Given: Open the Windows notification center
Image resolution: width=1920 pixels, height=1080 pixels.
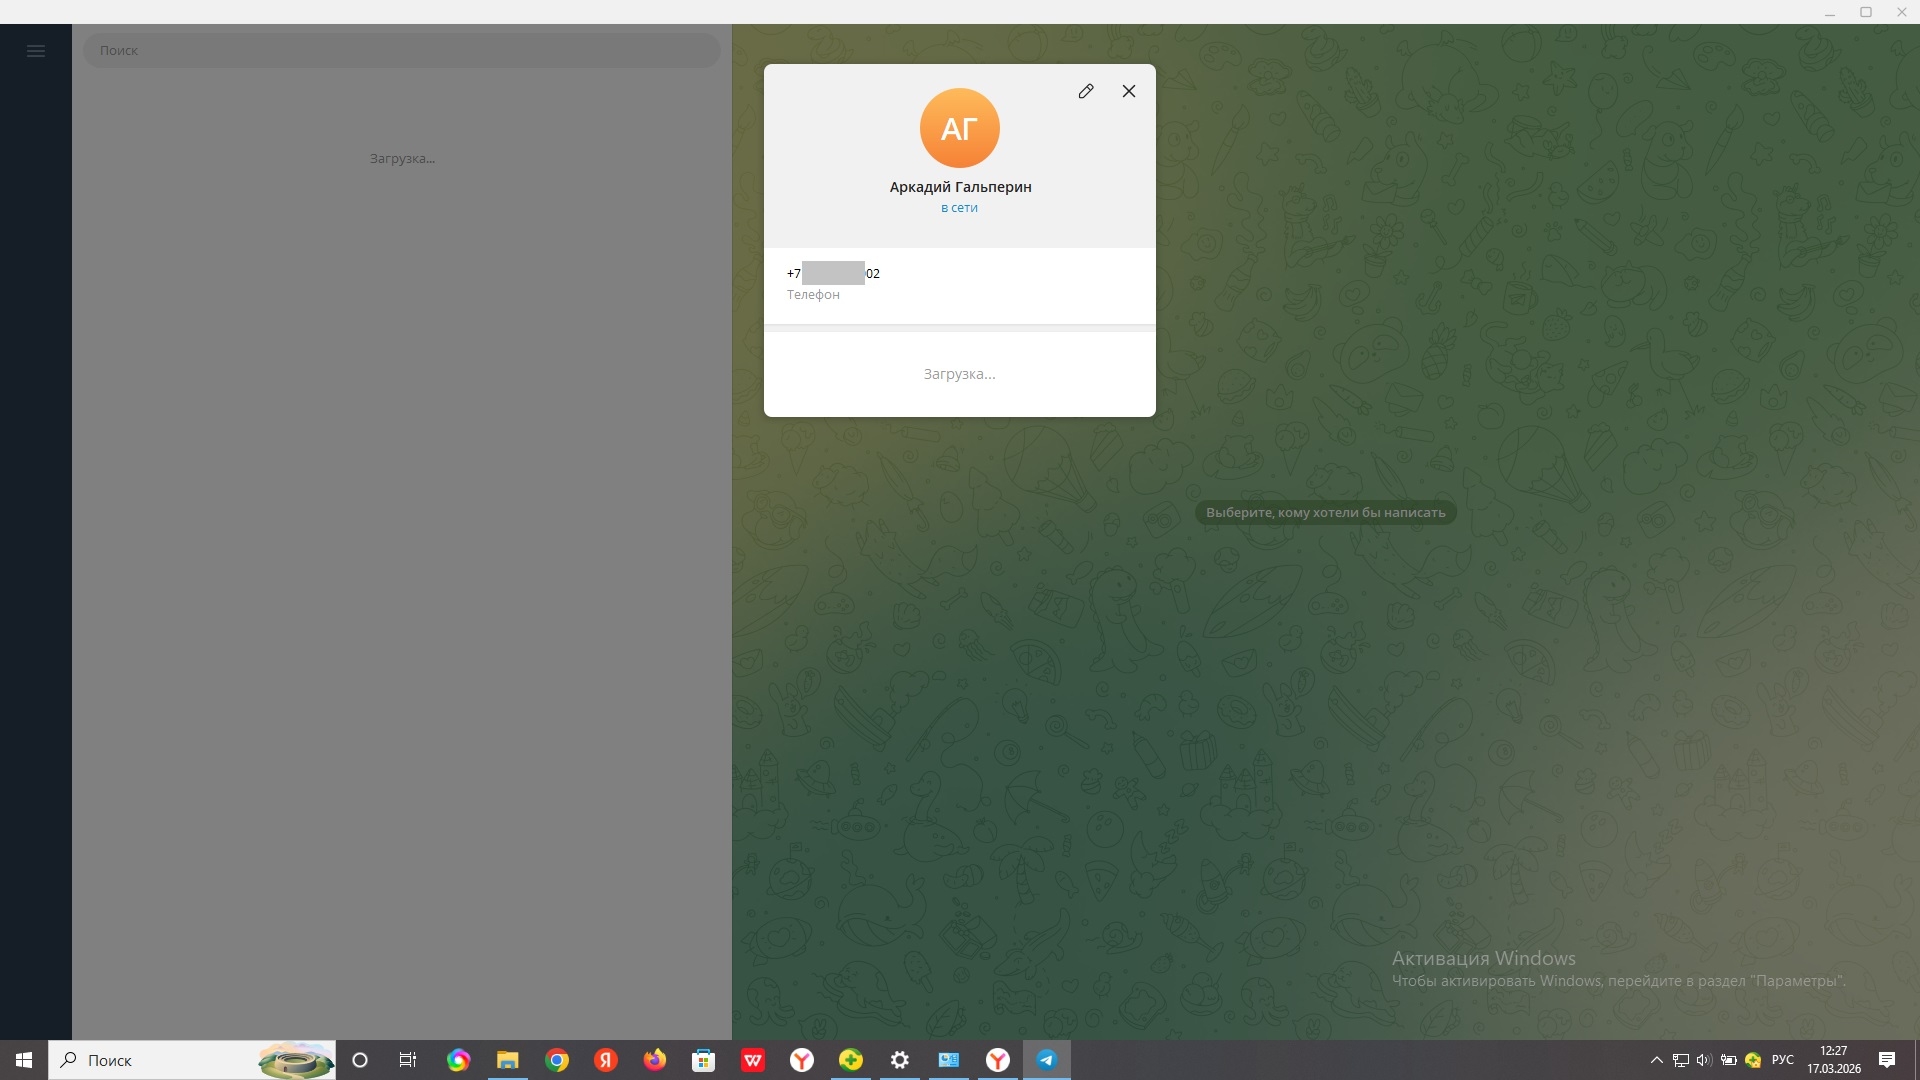Looking at the screenshot, I should tap(1887, 1060).
